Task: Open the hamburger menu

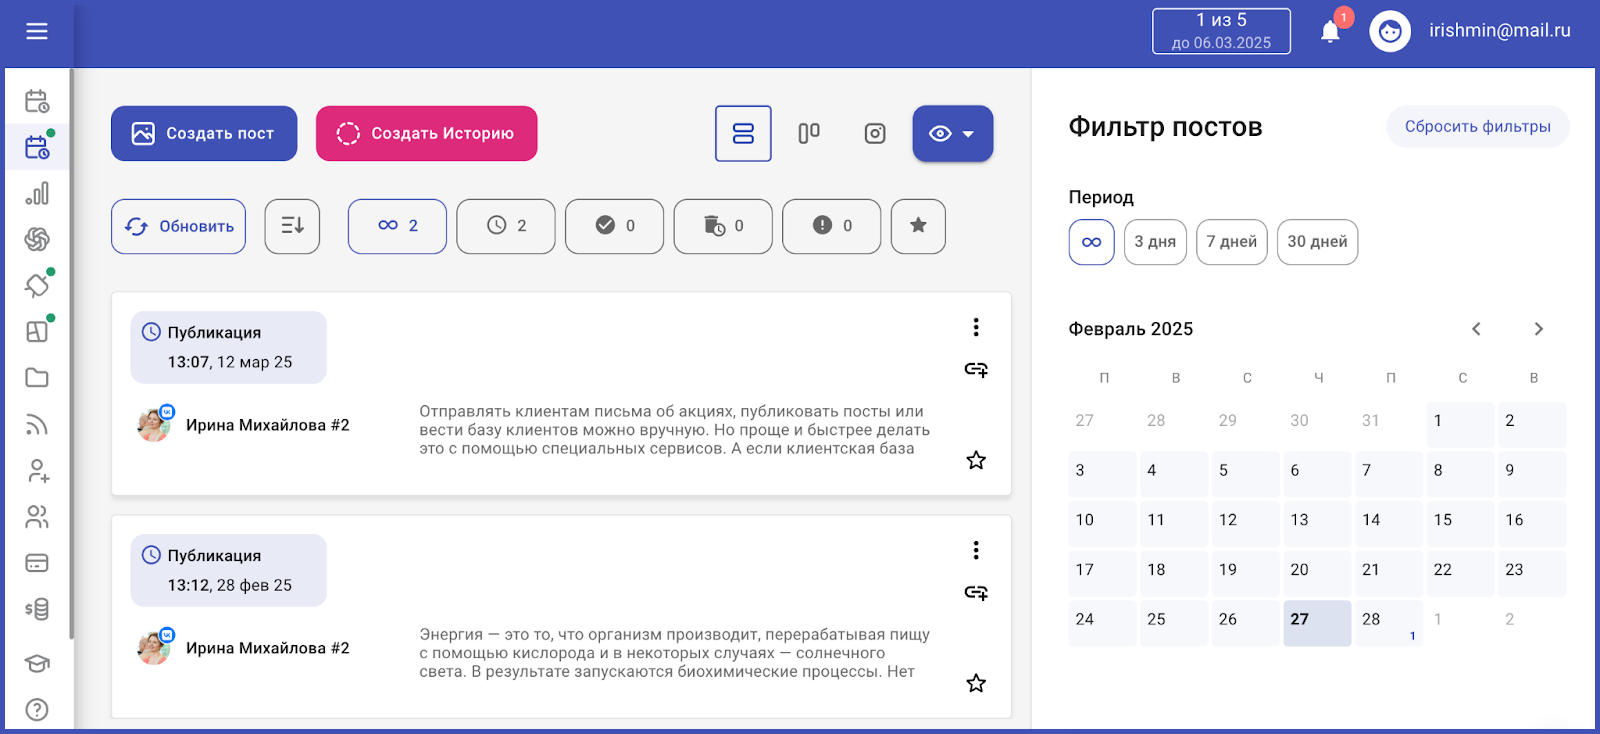Action: click(37, 31)
